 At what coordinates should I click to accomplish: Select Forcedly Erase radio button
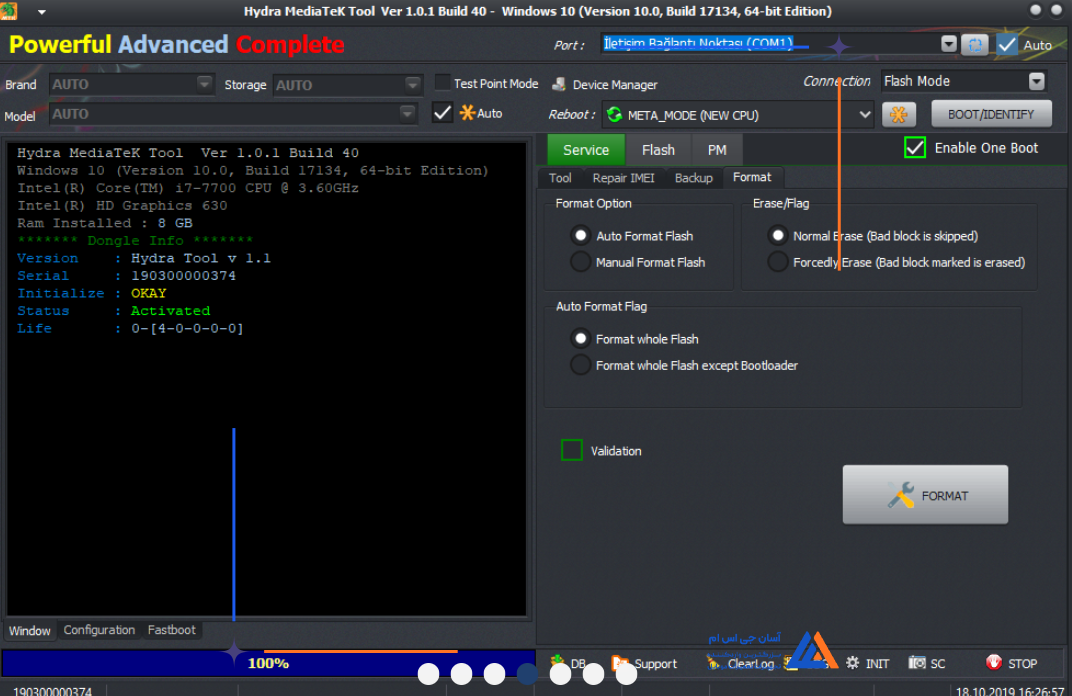[777, 262]
